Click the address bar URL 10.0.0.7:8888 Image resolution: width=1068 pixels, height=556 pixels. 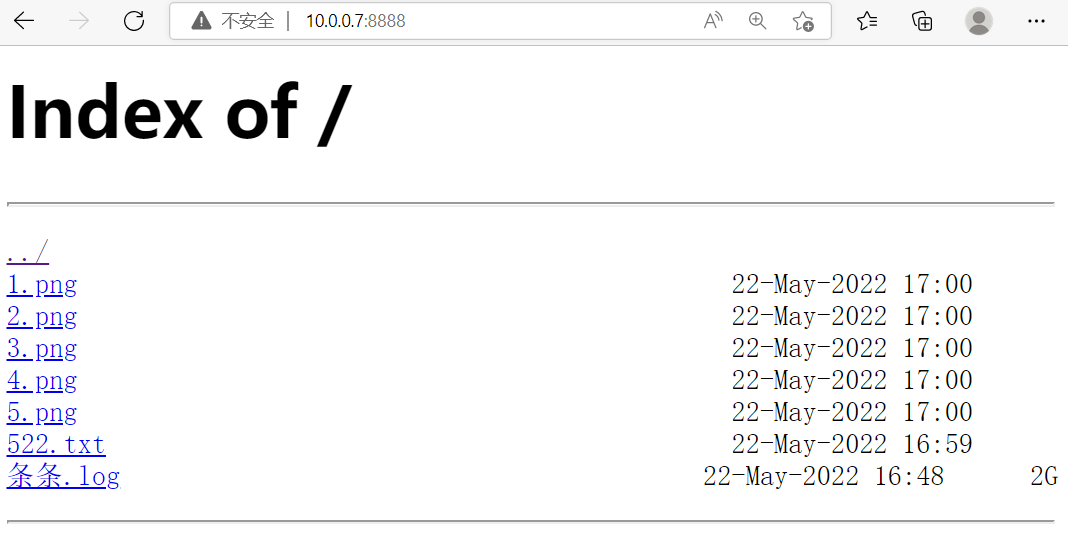click(x=355, y=21)
